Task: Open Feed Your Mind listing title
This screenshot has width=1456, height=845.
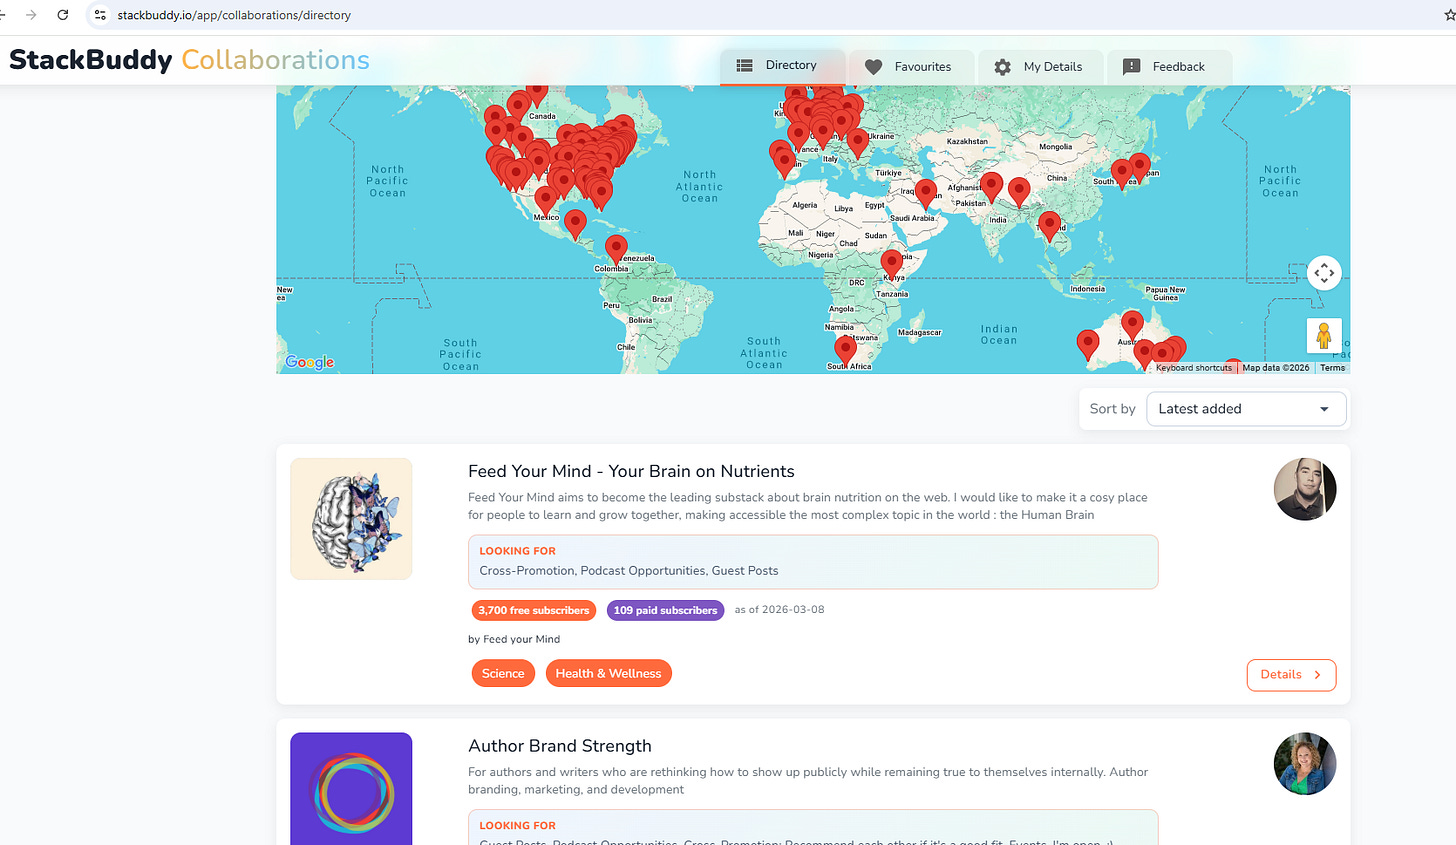Action: 631,471
